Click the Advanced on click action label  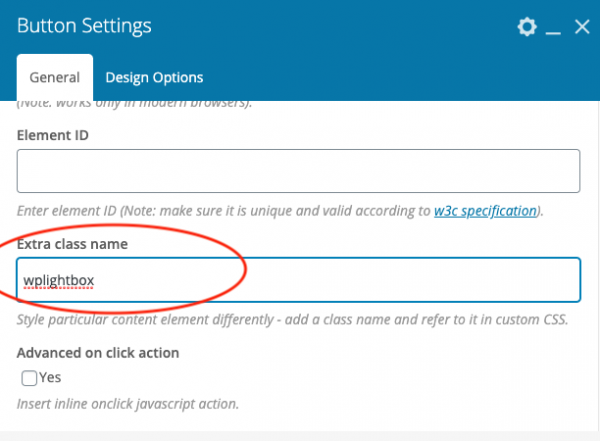98,354
